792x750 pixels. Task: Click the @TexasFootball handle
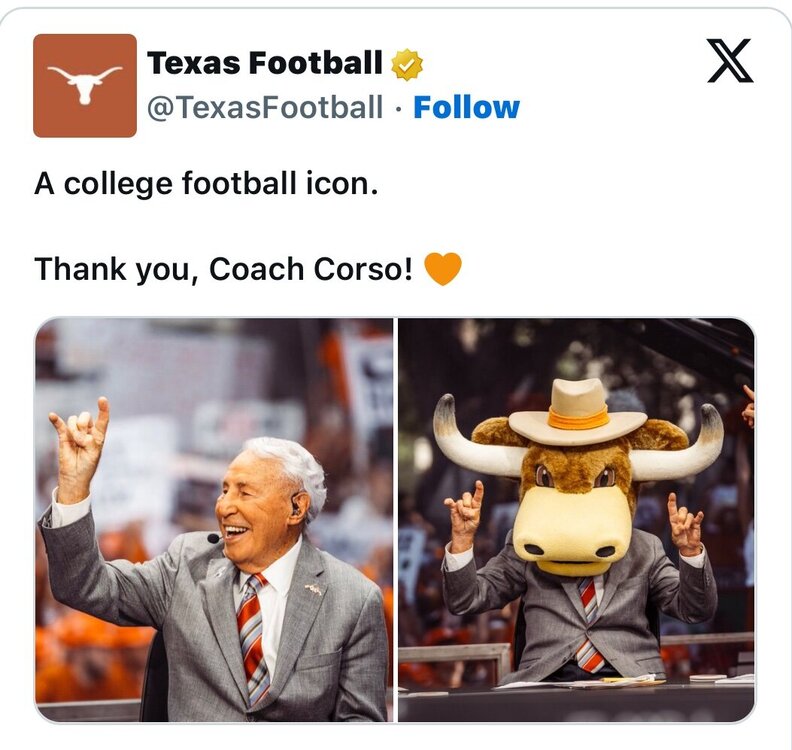(x=265, y=107)
